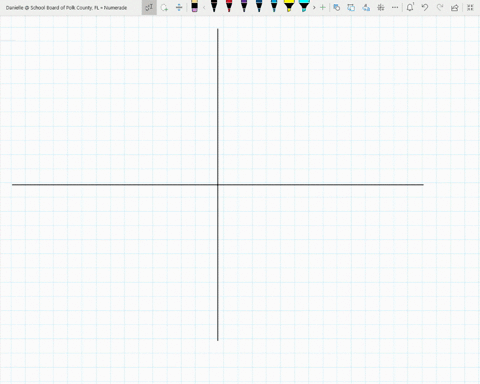Pick the eraser tool
Image resolution: width=480 pixels, height=384 pixels.
coord(195,6)
